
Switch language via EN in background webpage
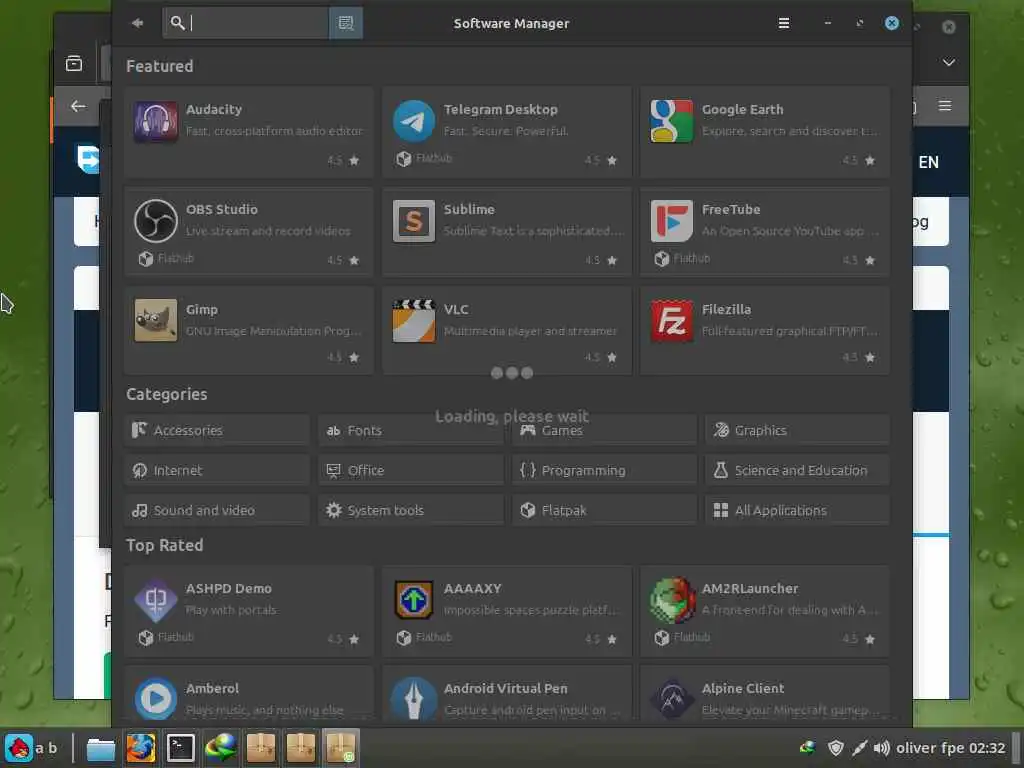point(929,162)
